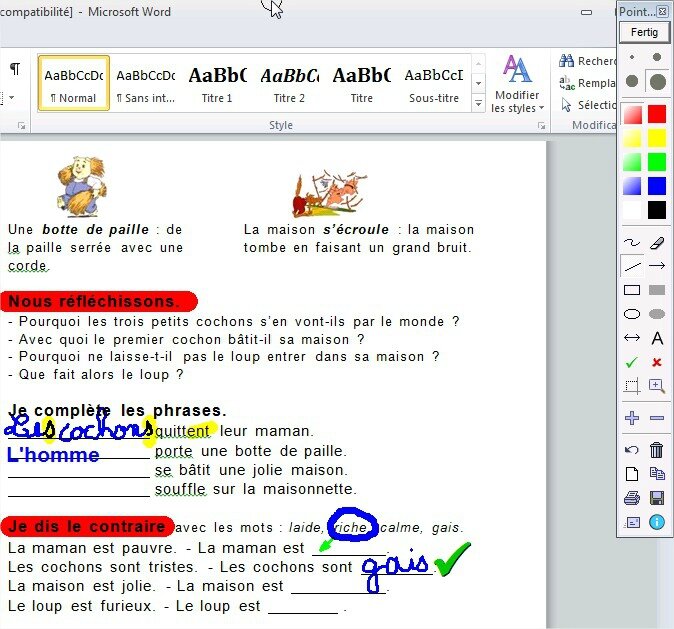
Task: Select the largest pen size dot
Action: (x=657, y=81)
